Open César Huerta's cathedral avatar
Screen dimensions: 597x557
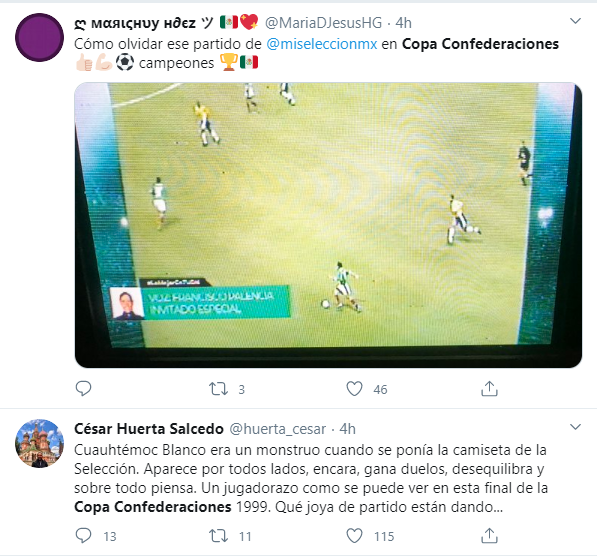coord(39,444)
